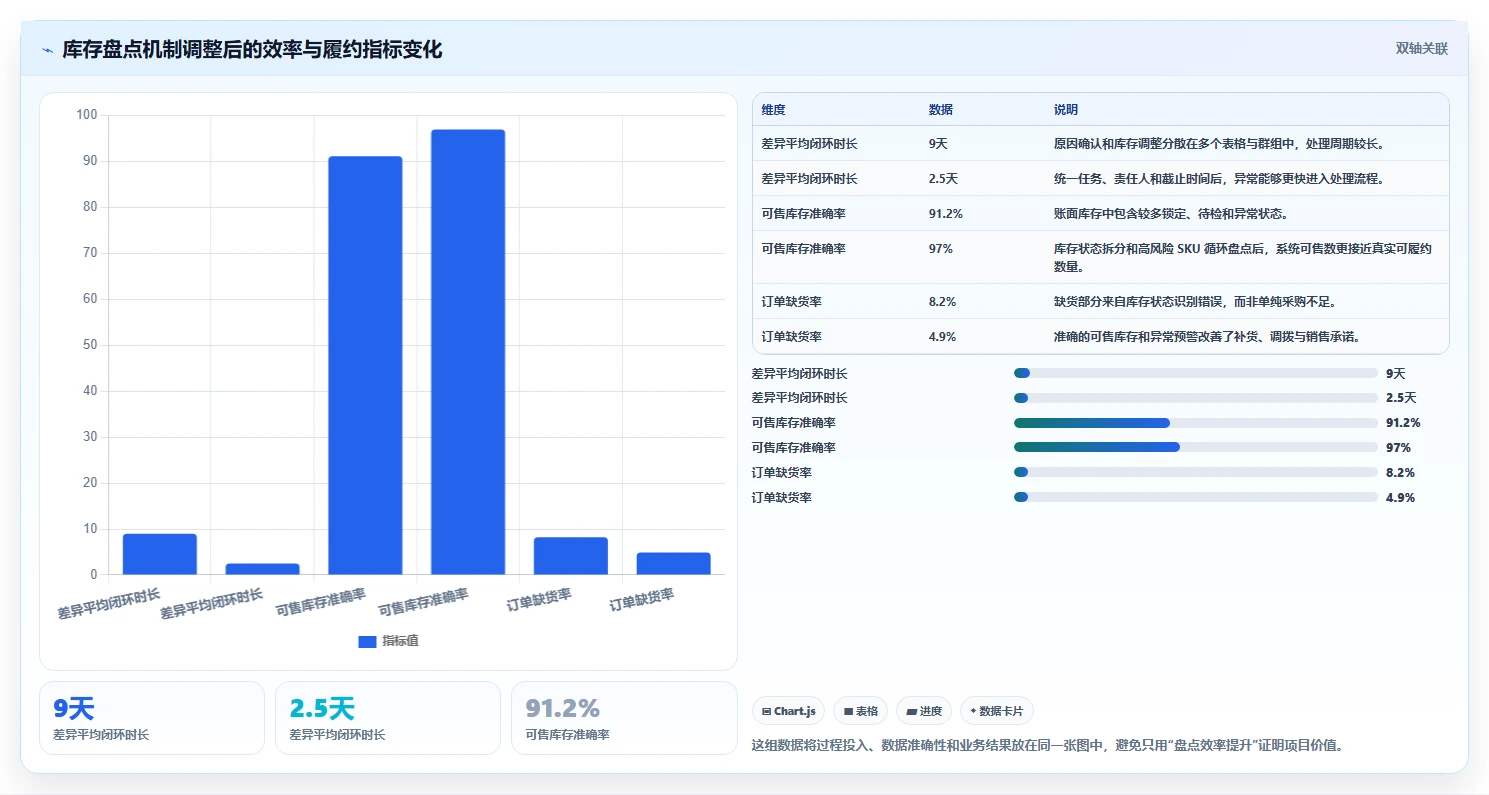Click the icon on the 表格 chip
This screenshot has width=1489, height=795.
coord(848,712)
